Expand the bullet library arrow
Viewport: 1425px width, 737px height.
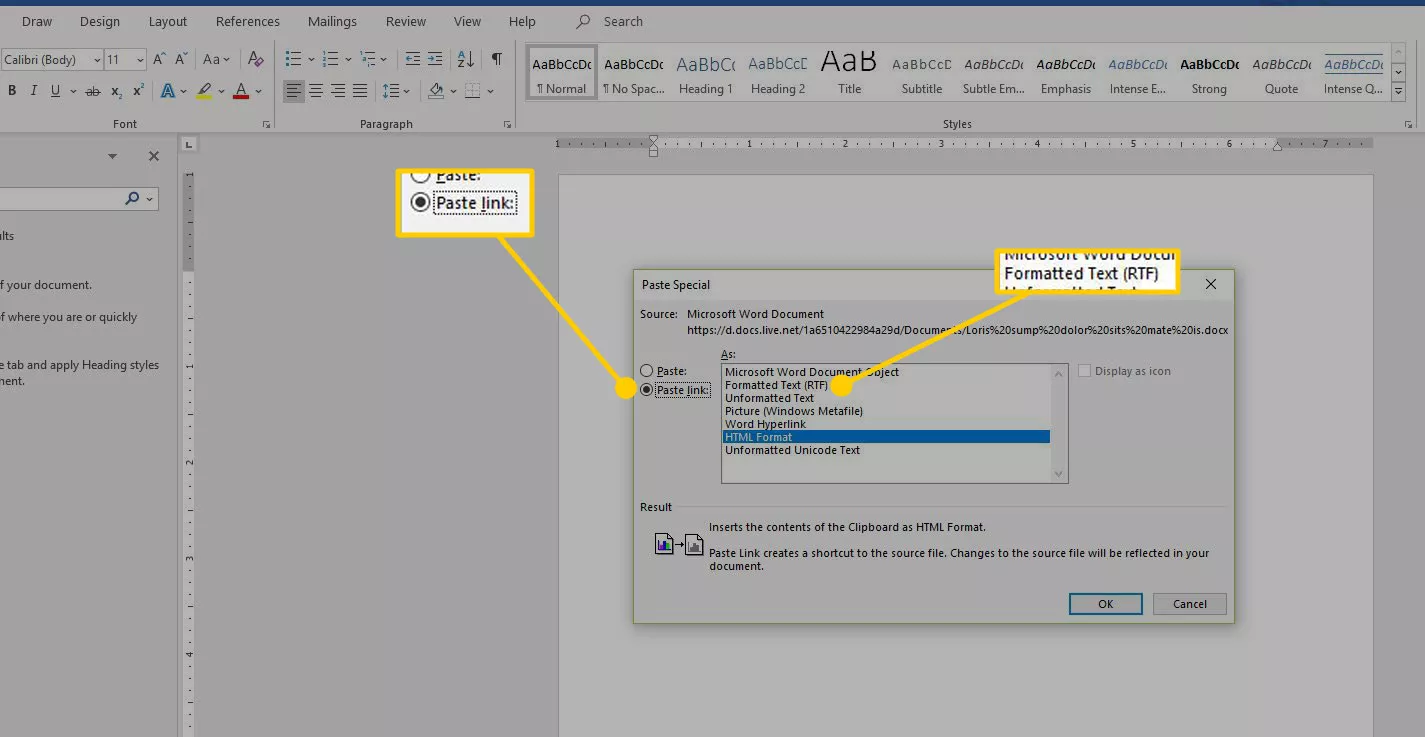coord(311,60)
